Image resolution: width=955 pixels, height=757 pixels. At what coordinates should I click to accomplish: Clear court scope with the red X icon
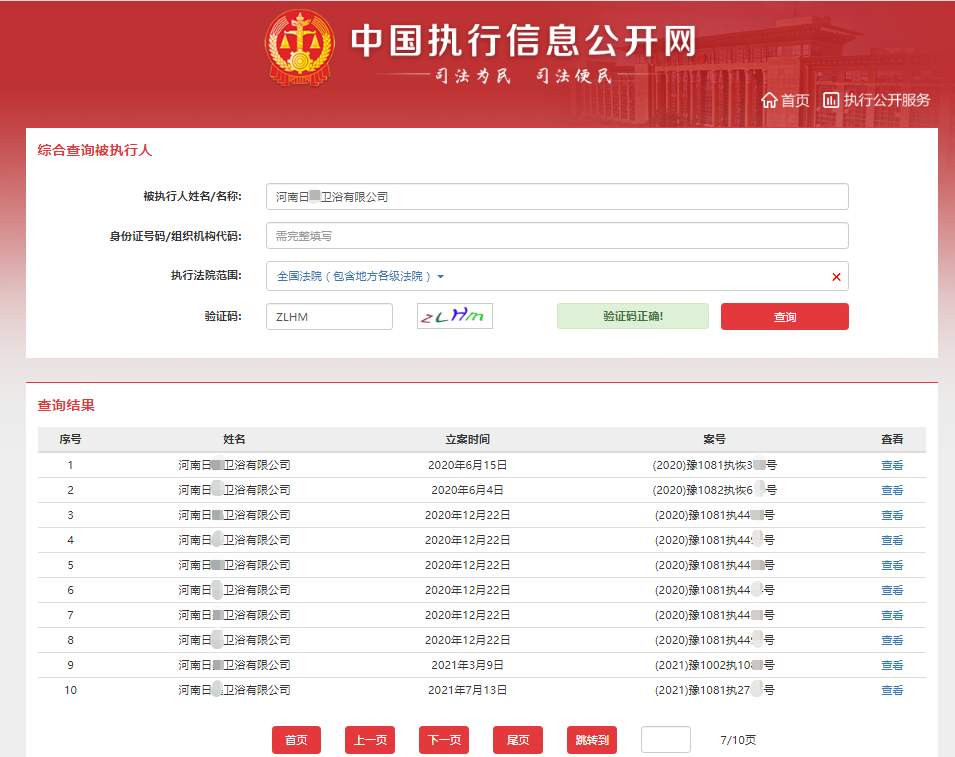(836, 276)
